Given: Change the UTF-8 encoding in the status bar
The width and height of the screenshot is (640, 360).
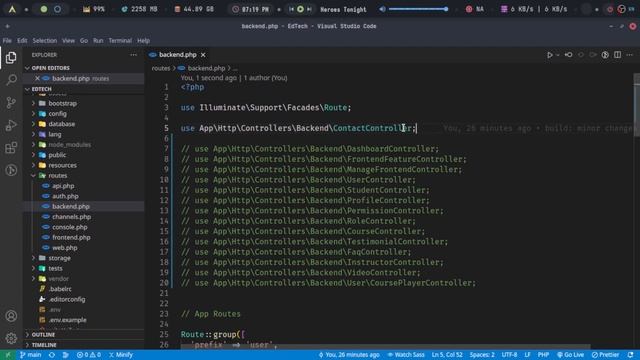Looking at the screenshot, I should (509, 355).
